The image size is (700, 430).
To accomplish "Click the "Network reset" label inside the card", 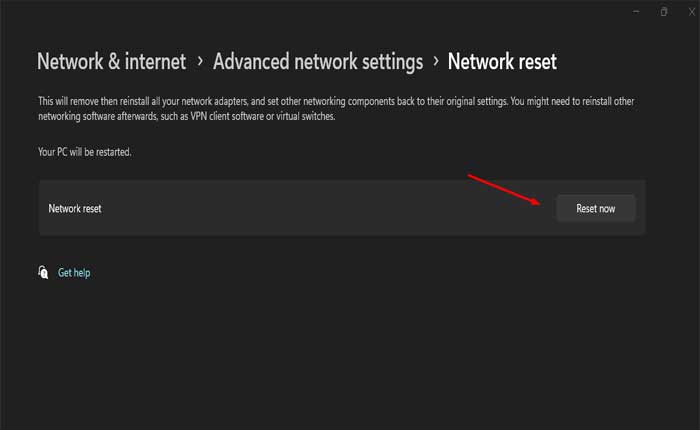I will (x=75, y=208).
